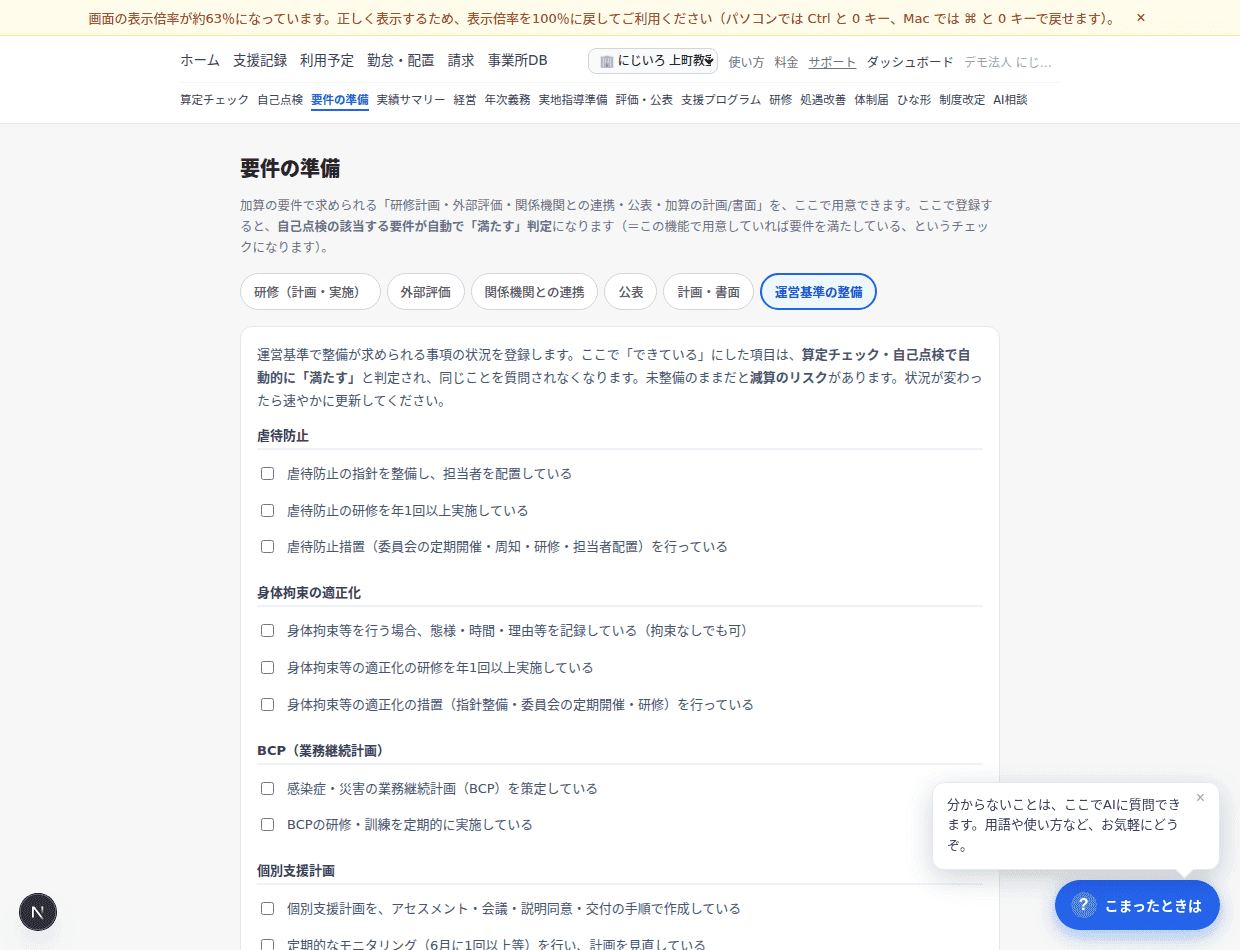
Task: Click the BCP（業務継続計画） section heading
Action: tap(321, 750)
